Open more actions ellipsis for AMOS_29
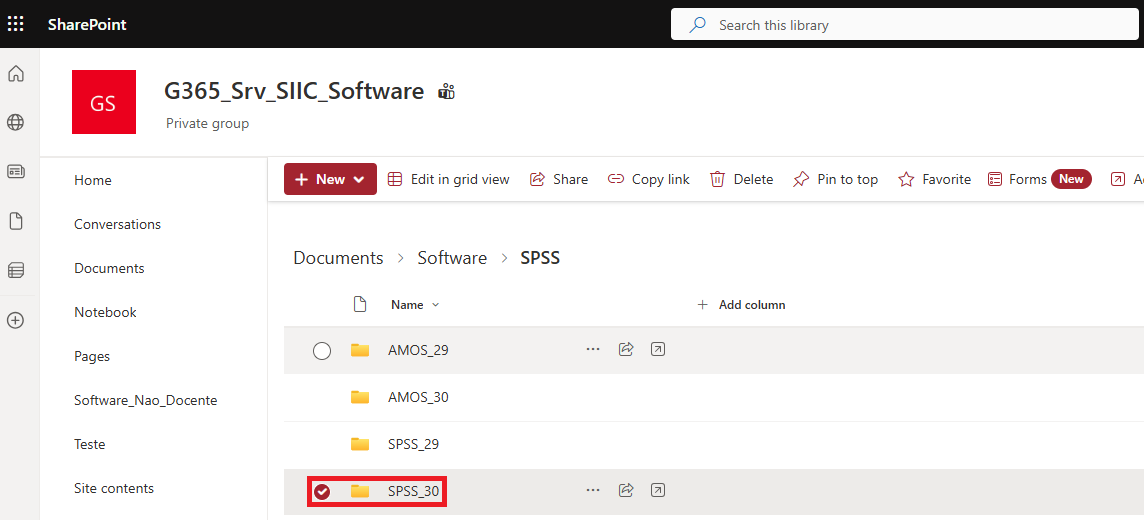This screenshot has height=520, width=1144. [593, 349]
